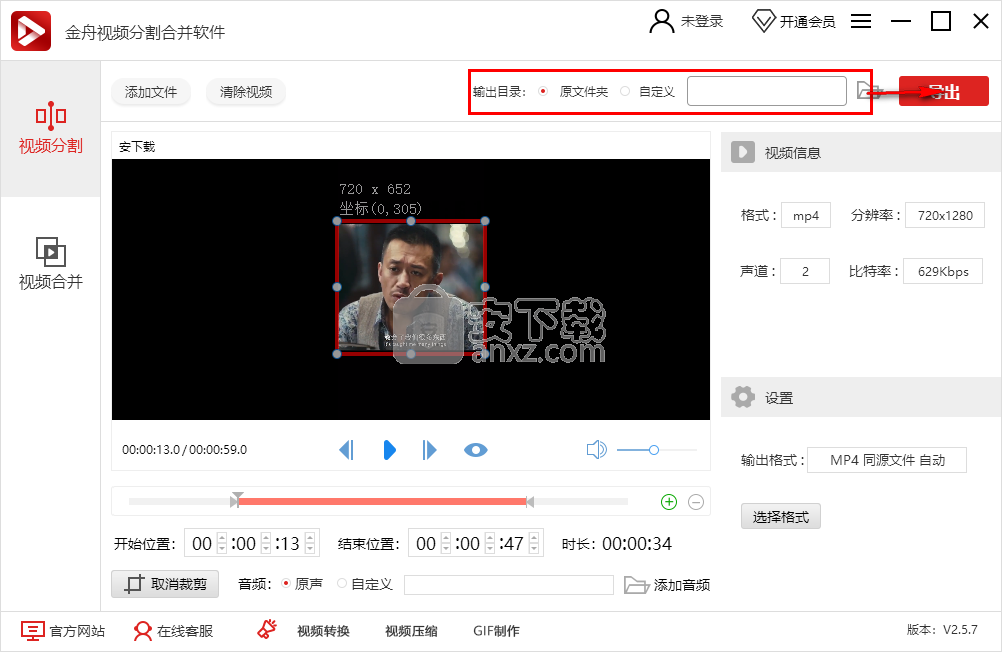Screen dimensions: 1002x652
Task: Decrease start position seconds stepper
Action: click(x=310, y=549)
